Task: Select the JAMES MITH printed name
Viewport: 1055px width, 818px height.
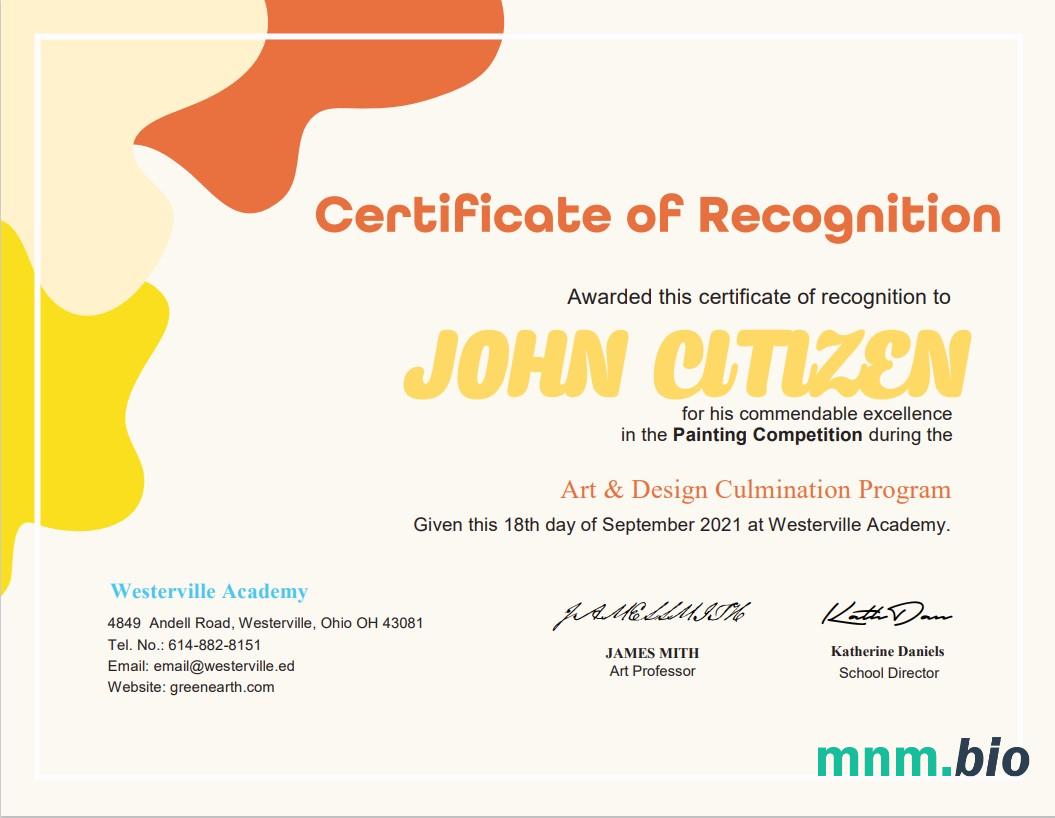Action: click(652, 653)
